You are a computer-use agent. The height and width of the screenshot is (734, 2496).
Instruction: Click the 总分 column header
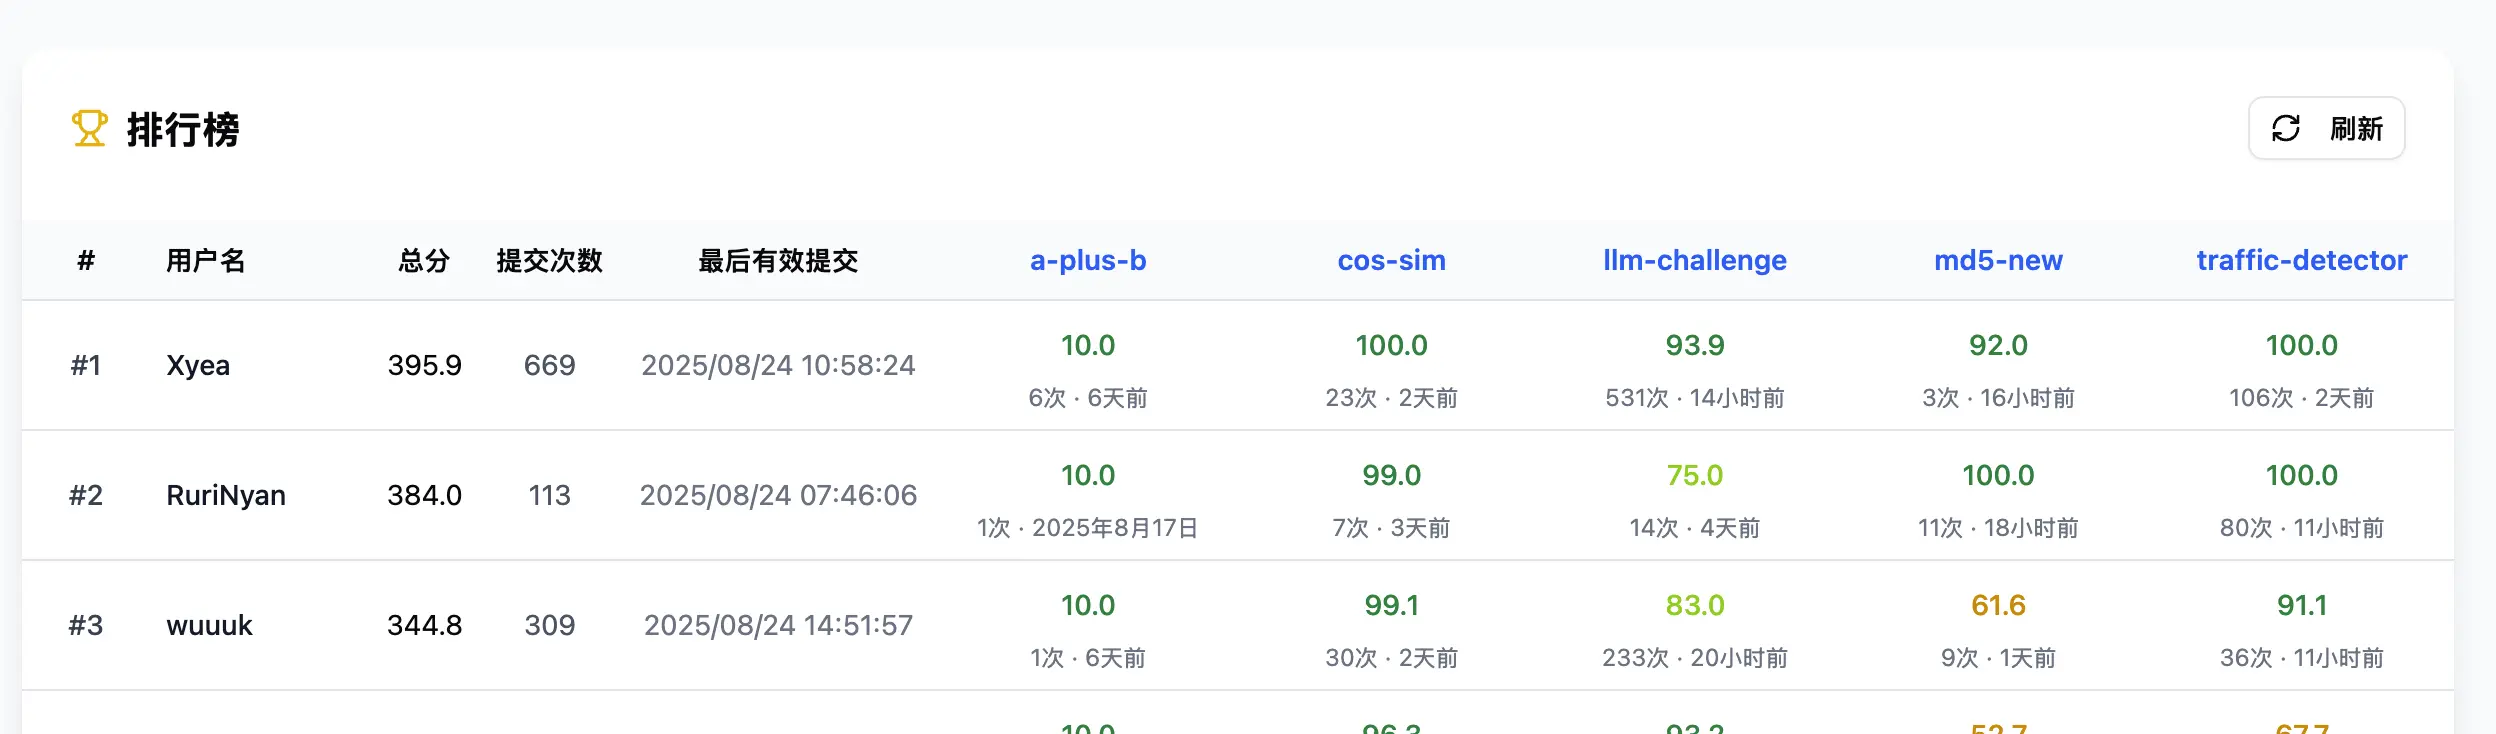[424, 261]
